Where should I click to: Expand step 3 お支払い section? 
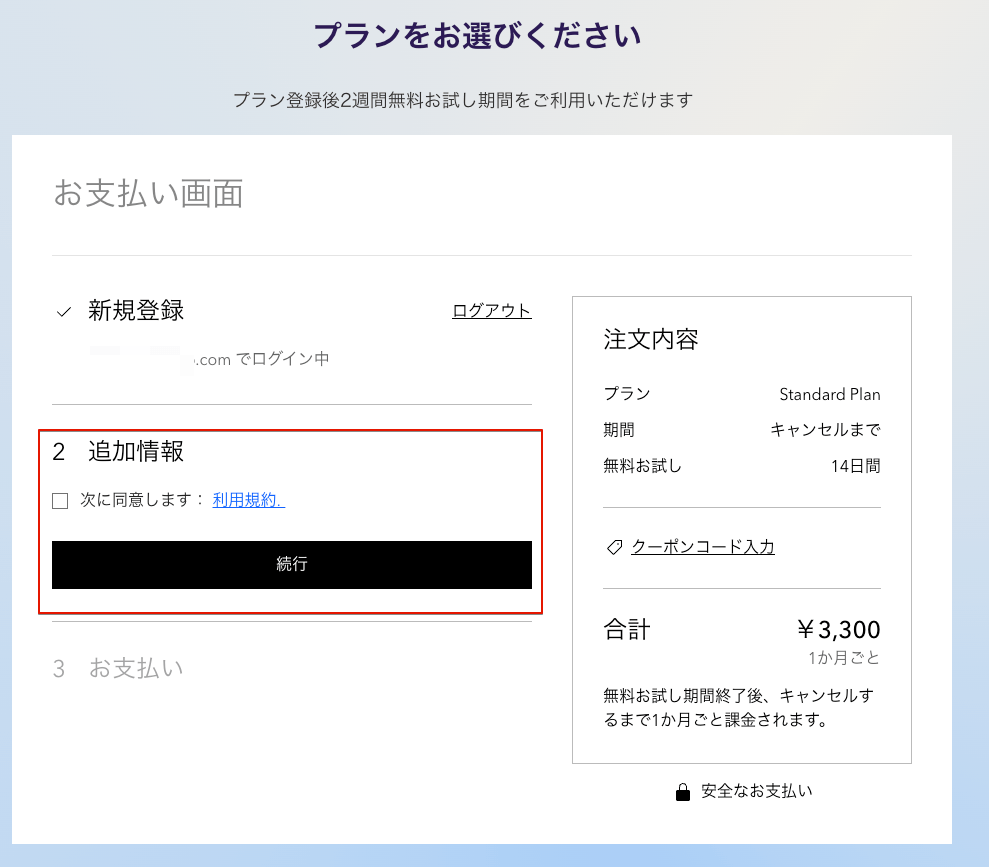[135, 668]
